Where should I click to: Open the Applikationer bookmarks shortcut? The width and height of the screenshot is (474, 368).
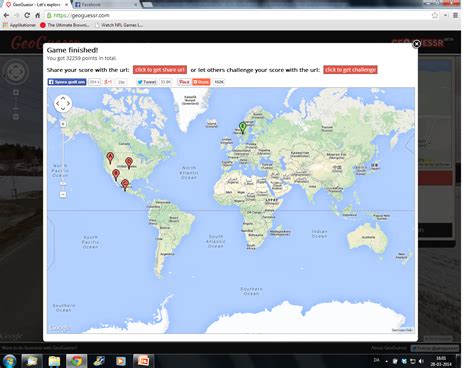(19, 25)
